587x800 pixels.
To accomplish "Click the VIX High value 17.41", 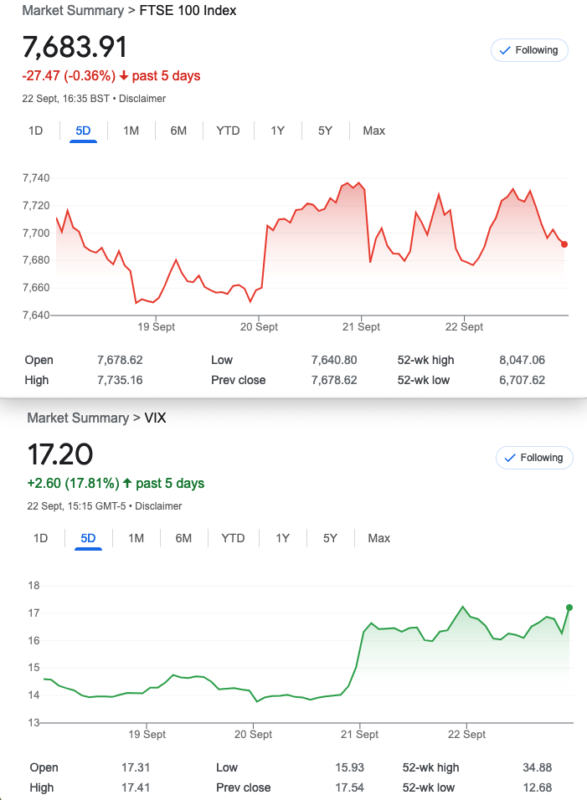I will (x=136, y=788).
